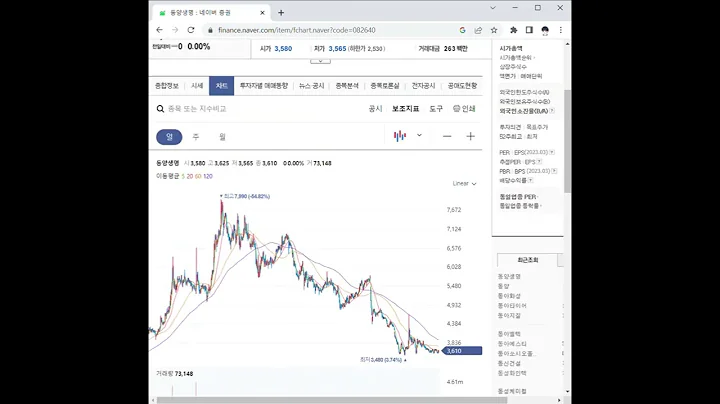The height and width of the screenshot is (404, 720).
Task: Open the tab search chevron in the title bar
Action: coord(493,8)
